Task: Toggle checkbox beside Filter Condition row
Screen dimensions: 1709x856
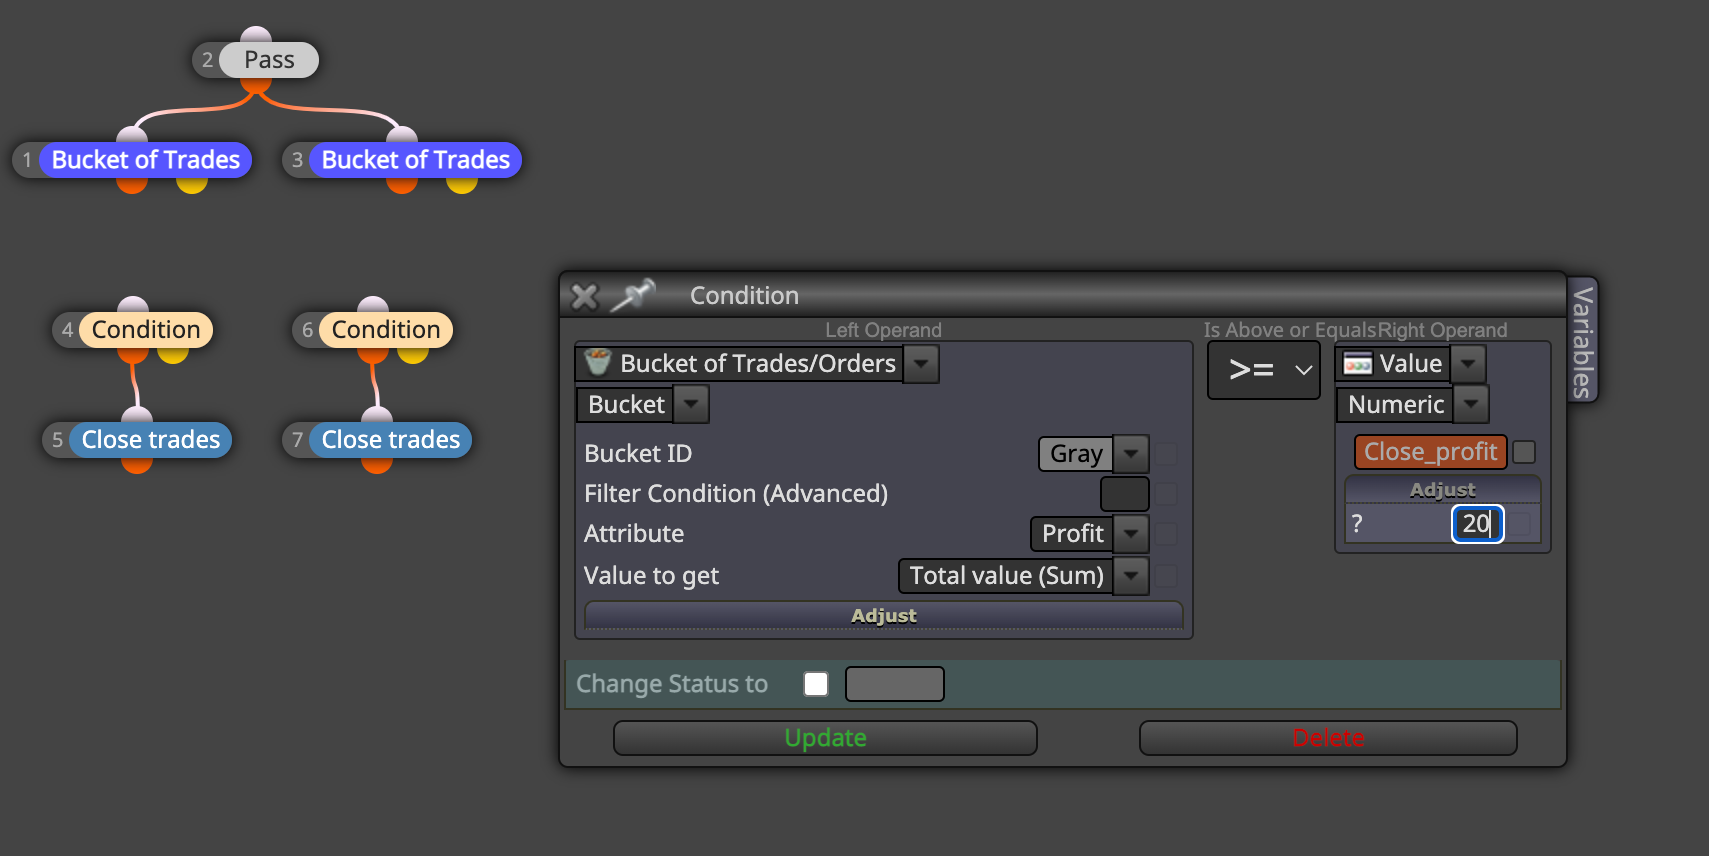Action: (1167, 494)
